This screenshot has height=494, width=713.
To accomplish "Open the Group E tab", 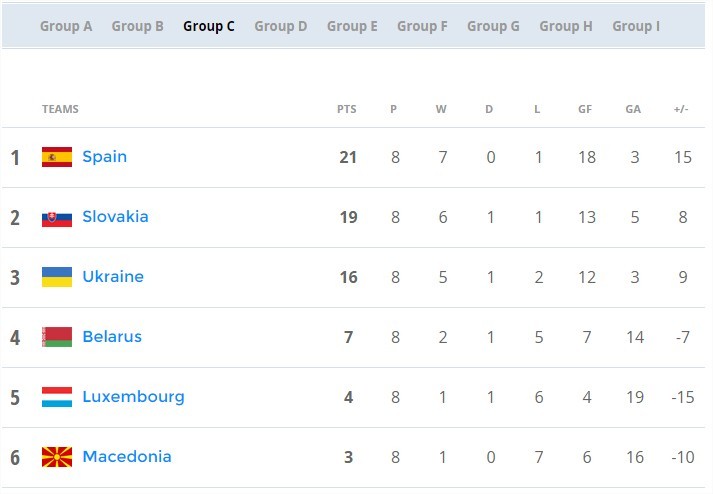I will [352, 26].
